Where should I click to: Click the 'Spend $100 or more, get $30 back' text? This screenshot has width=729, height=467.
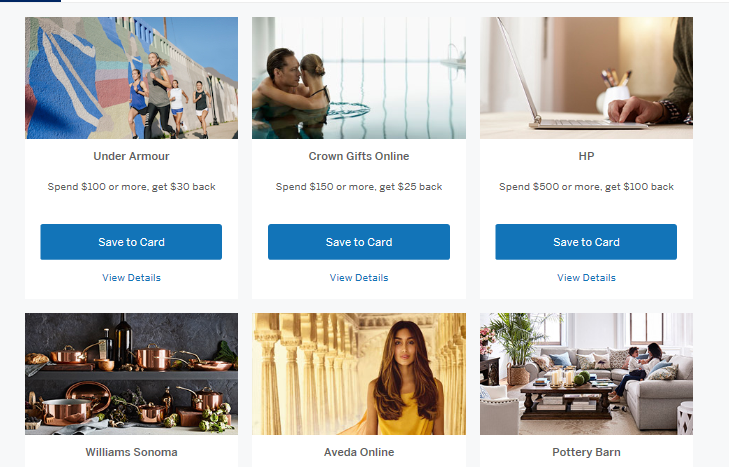(x=132, y=187)
